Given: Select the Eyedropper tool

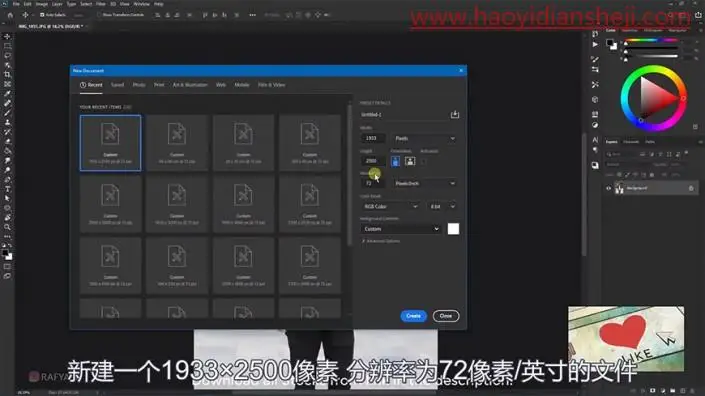Looking at the screenshot, I should click(x=7, y=93).
